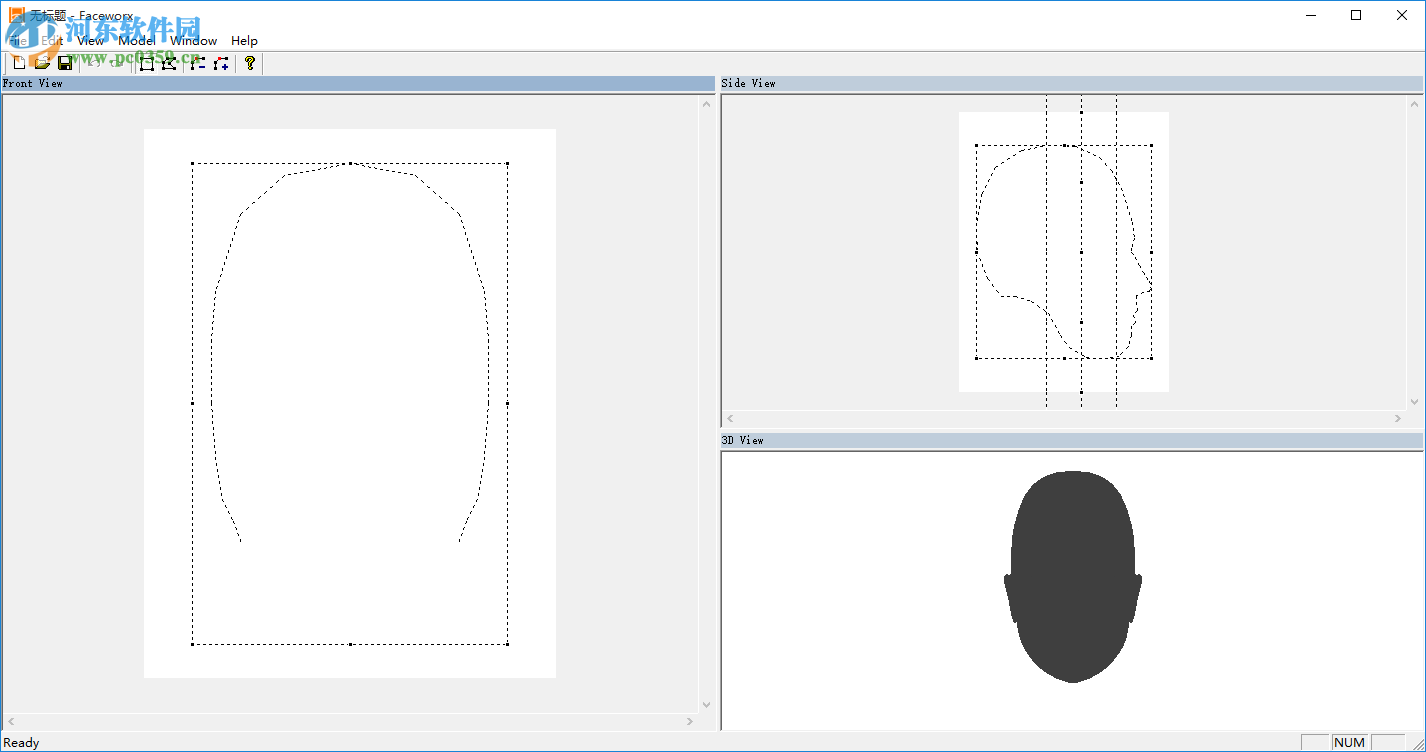Click the NUM indicator in status bar

[1349, 742]
